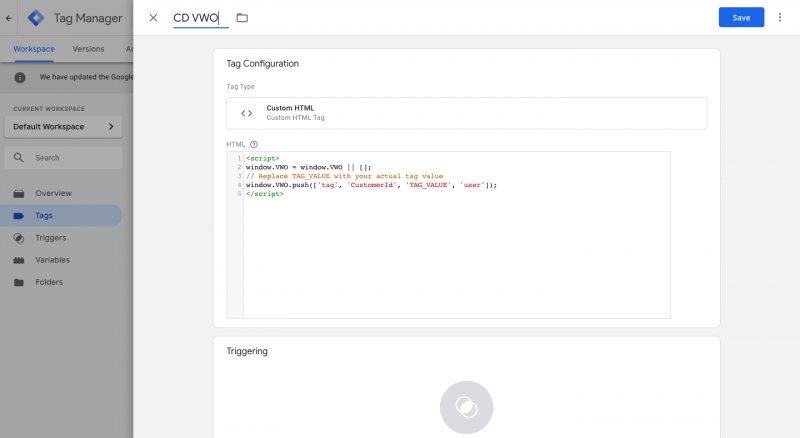Click line number 1 in the code editor
The height and width of the screenshot is (438, 800).
point(239,158)
